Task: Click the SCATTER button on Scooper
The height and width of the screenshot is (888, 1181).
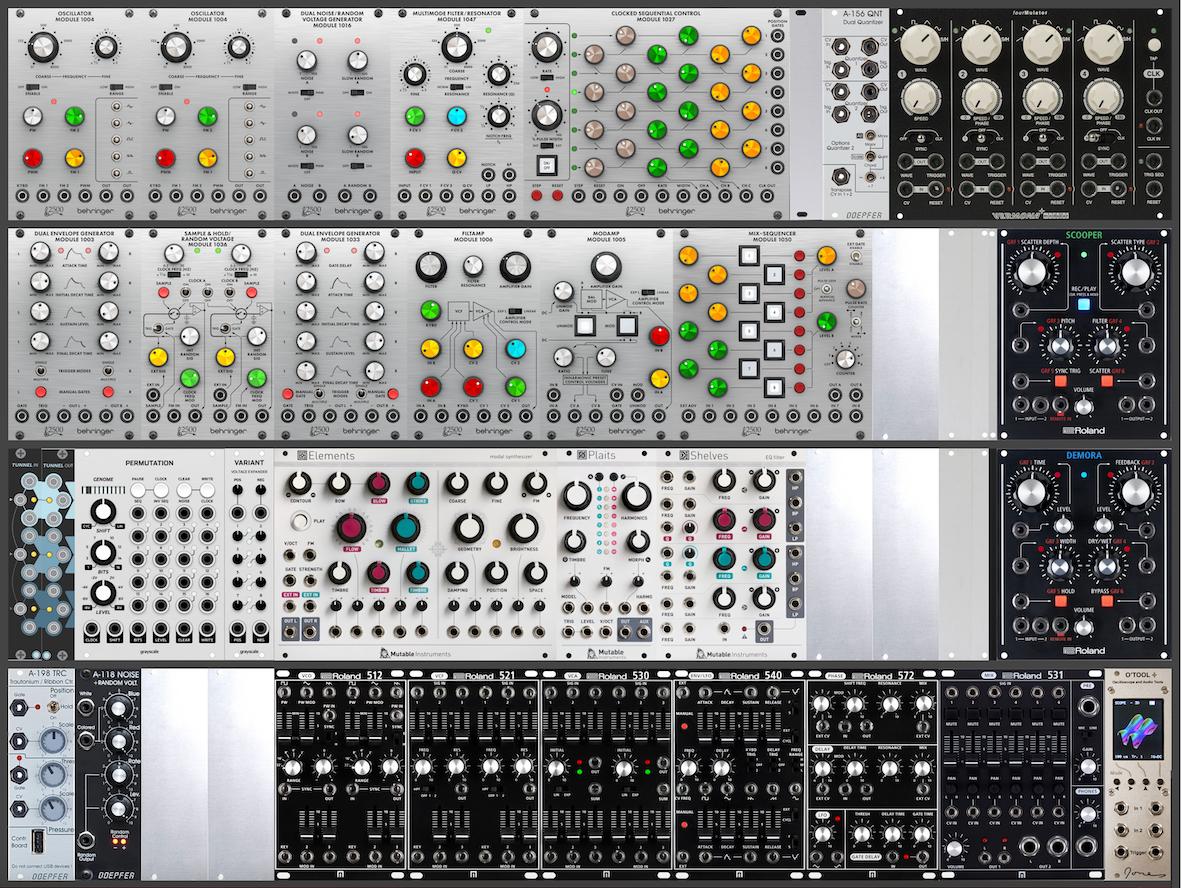Action: click(1106, 381)
